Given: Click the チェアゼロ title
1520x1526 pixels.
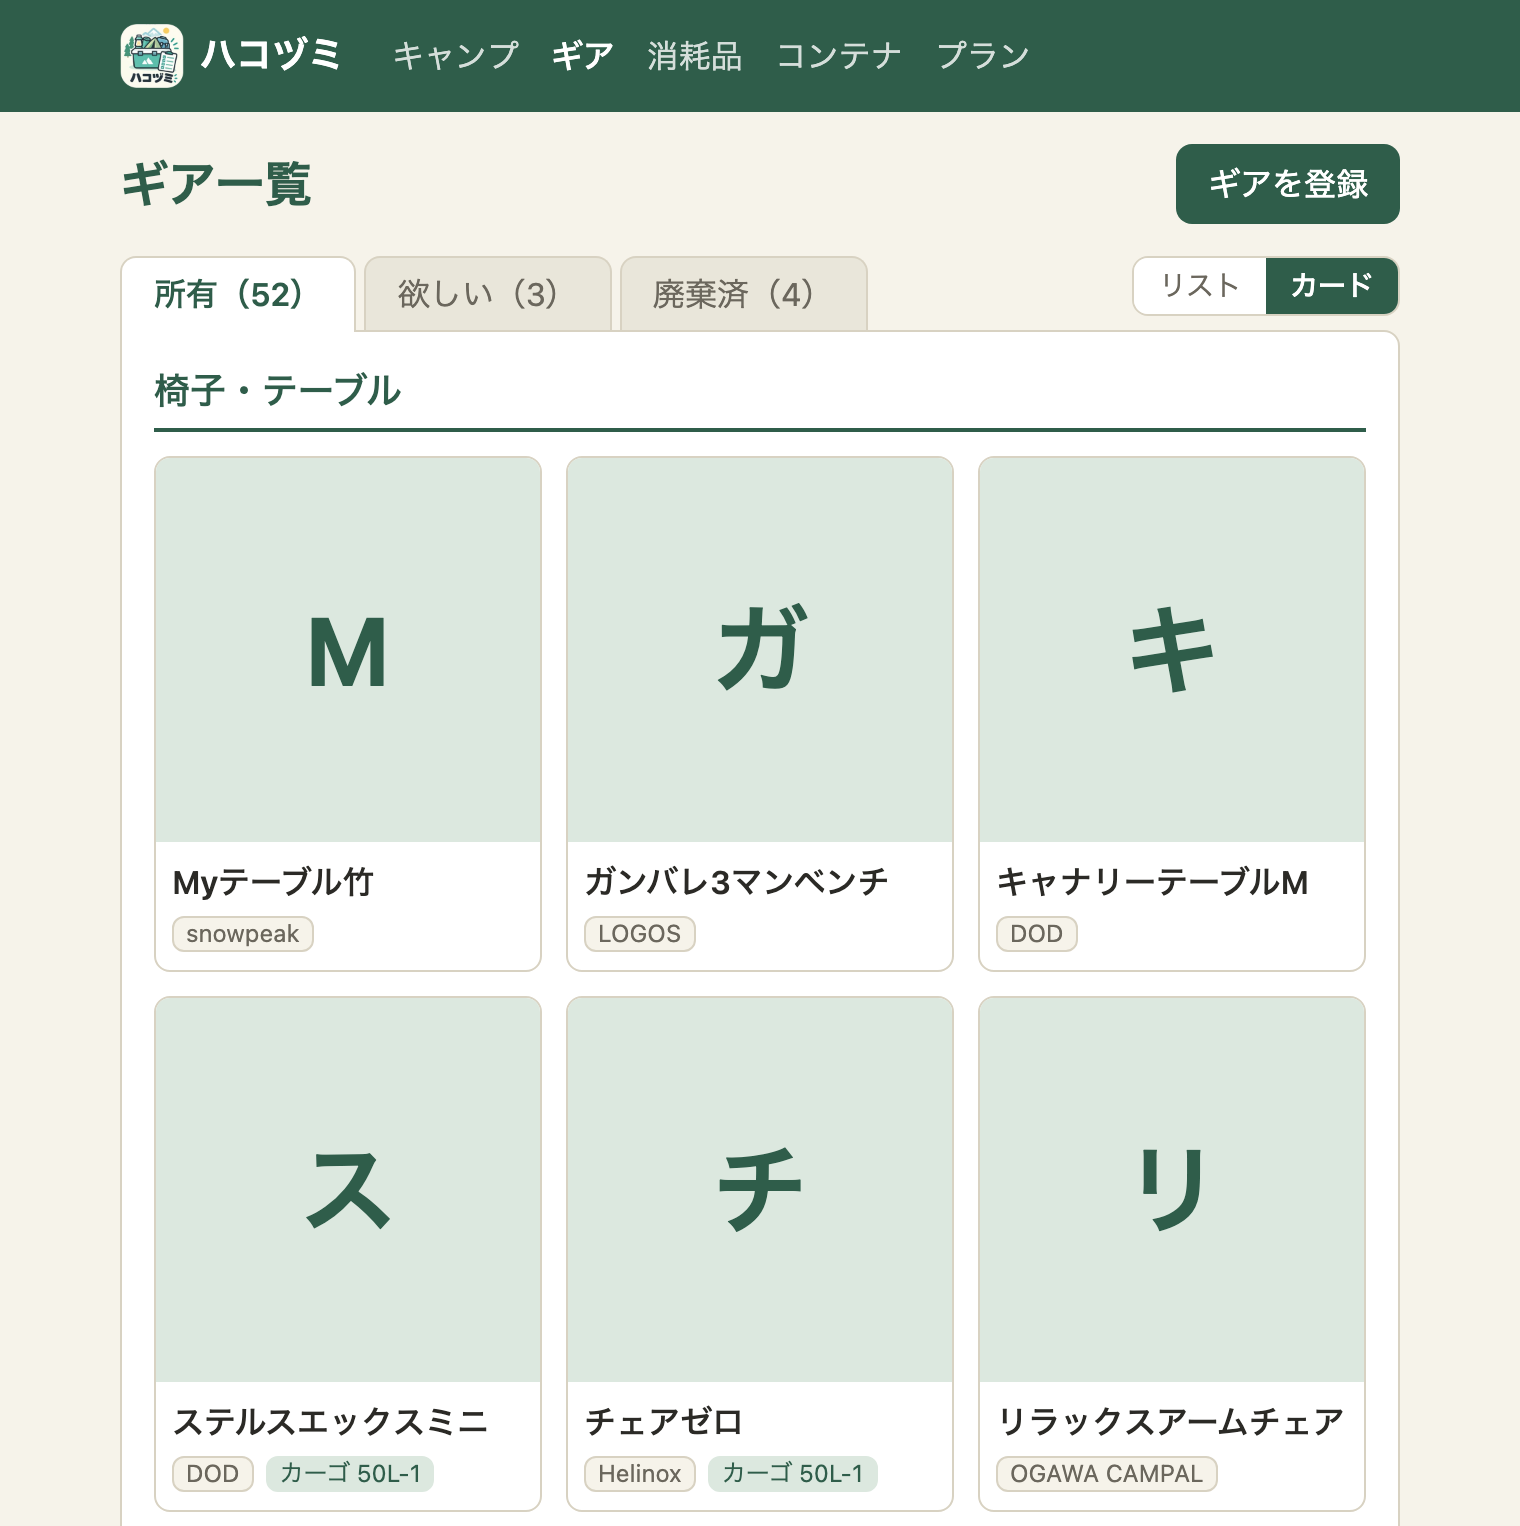Looking at the screenshot, I should (x=664, y=1422).
